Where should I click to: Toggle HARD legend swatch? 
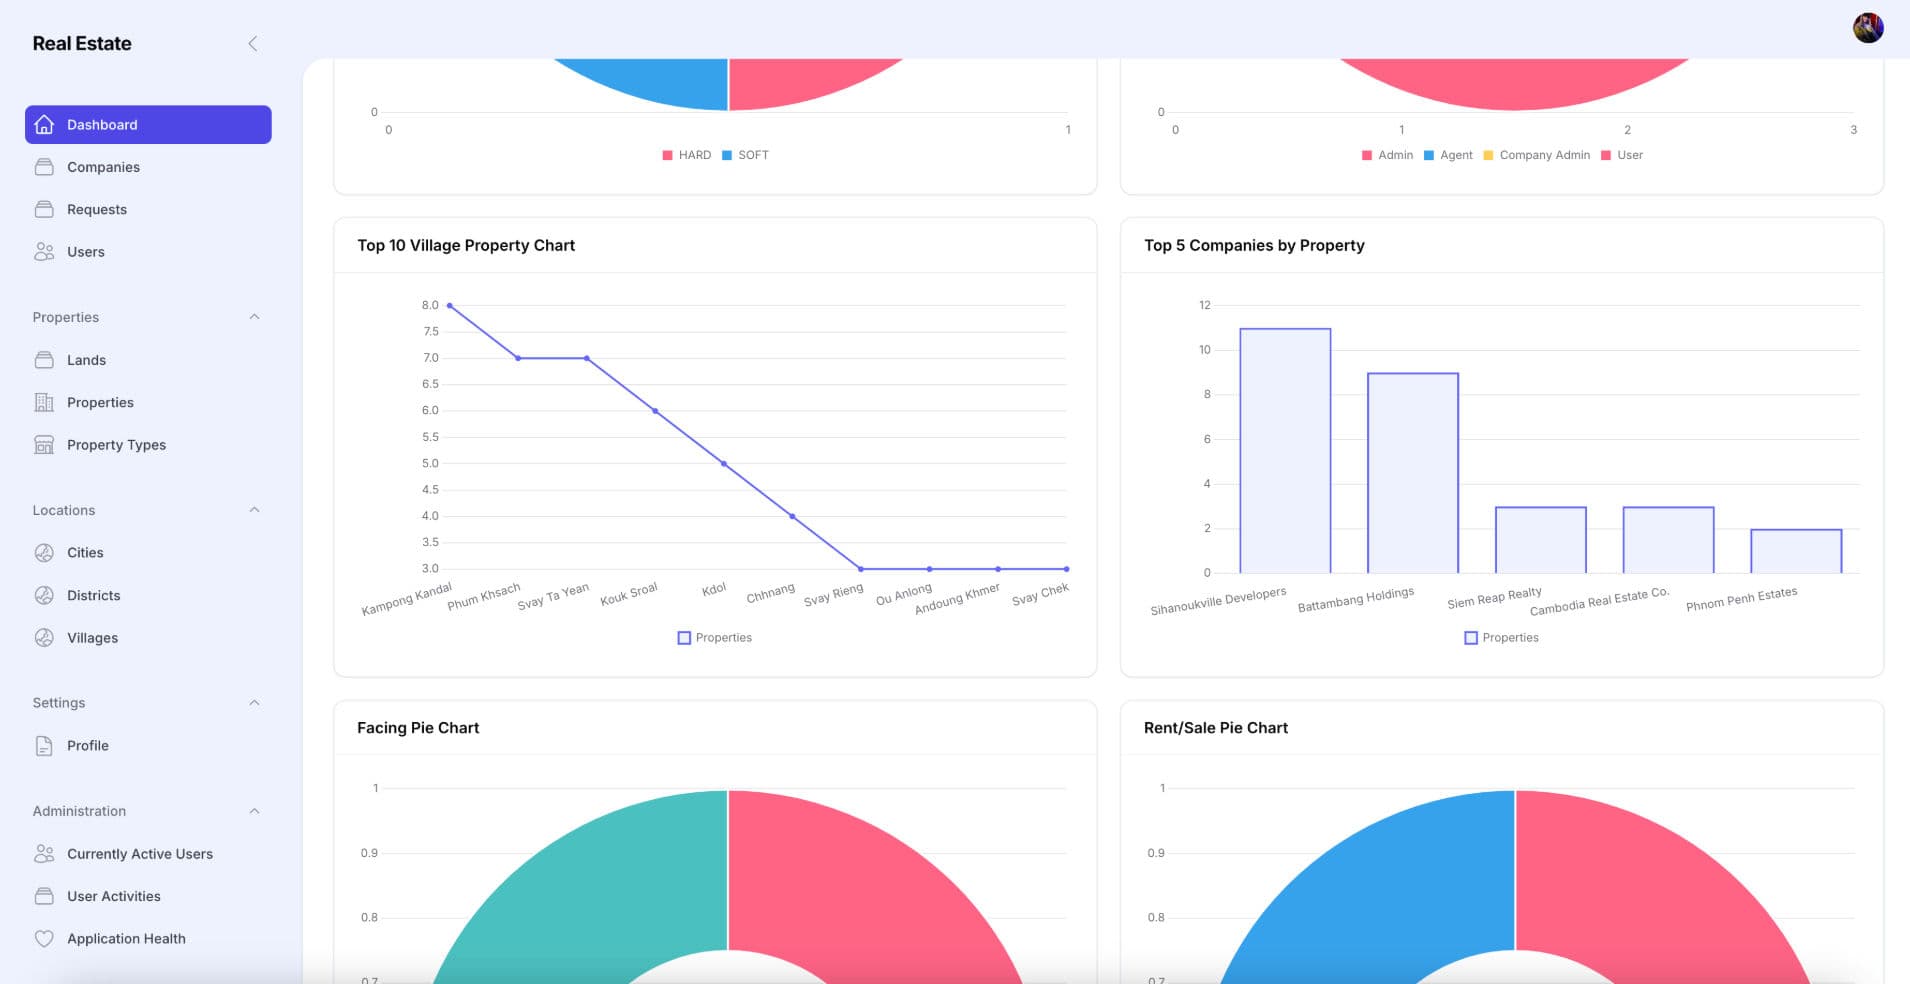pos(667,155)
